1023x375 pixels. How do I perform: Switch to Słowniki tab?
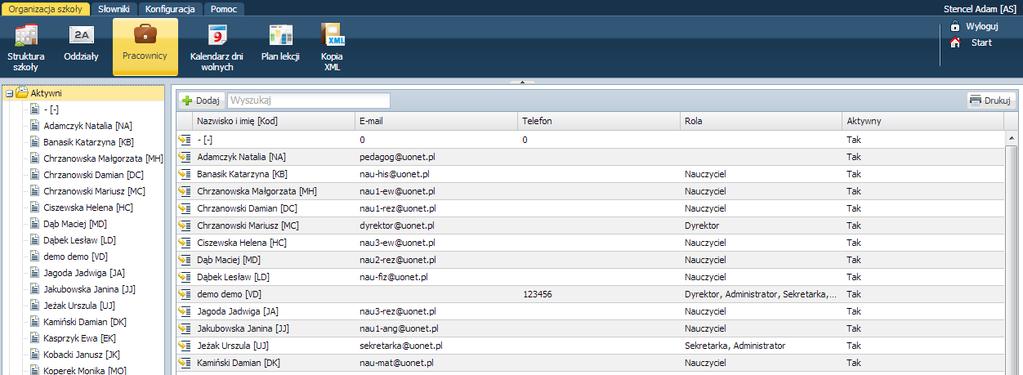pyautogui.click(x=114, y=9)
